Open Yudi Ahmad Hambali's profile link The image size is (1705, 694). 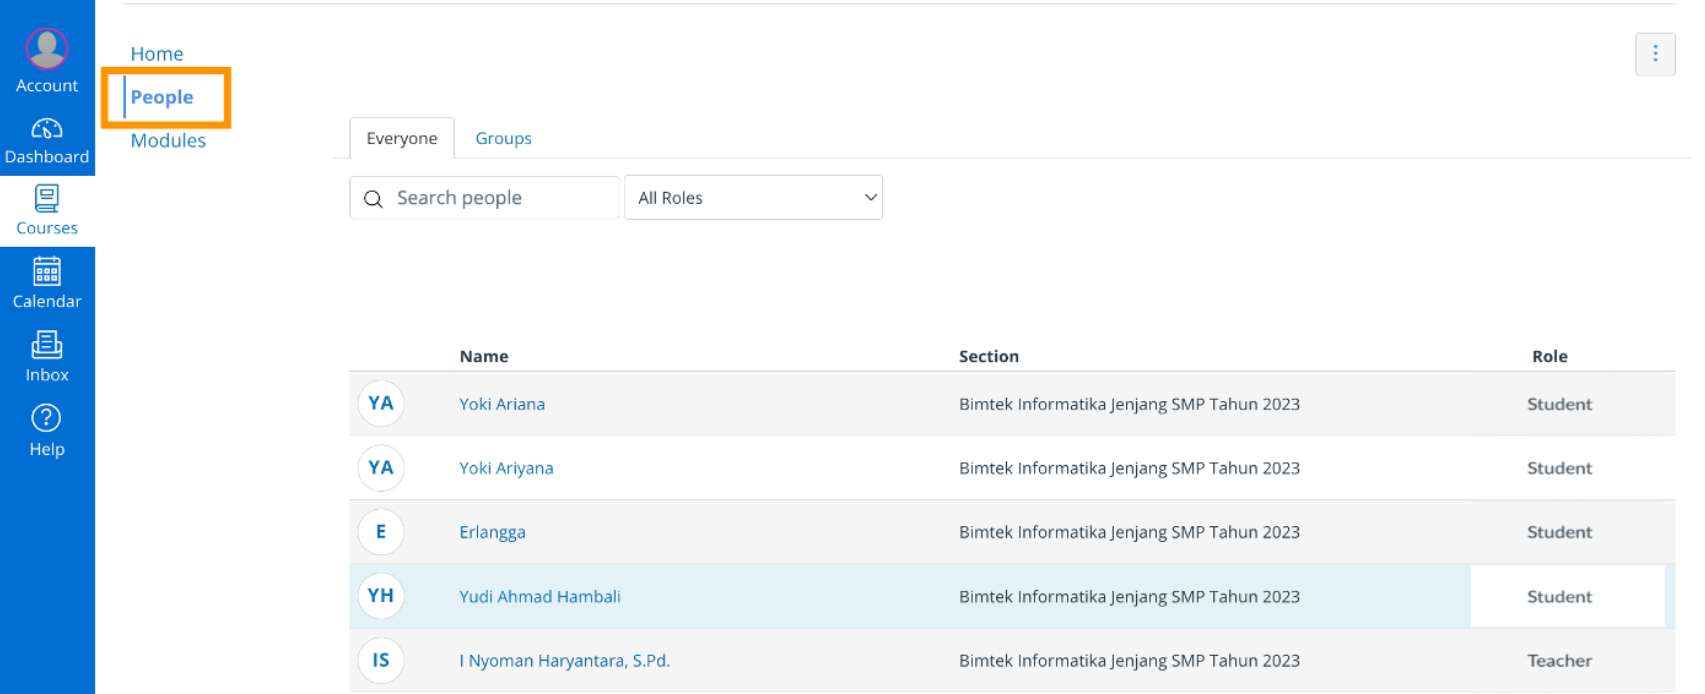540,596
